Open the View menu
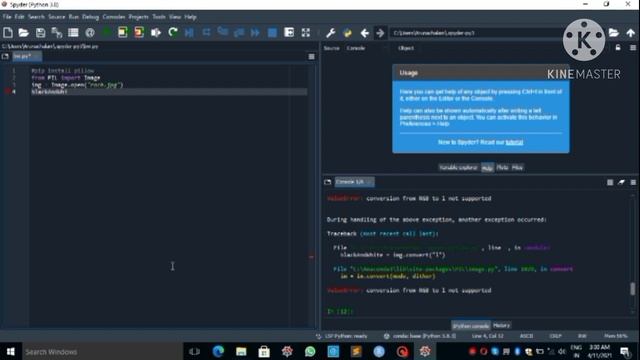This screenshot has width=640, height=360. tap(175, 17)
